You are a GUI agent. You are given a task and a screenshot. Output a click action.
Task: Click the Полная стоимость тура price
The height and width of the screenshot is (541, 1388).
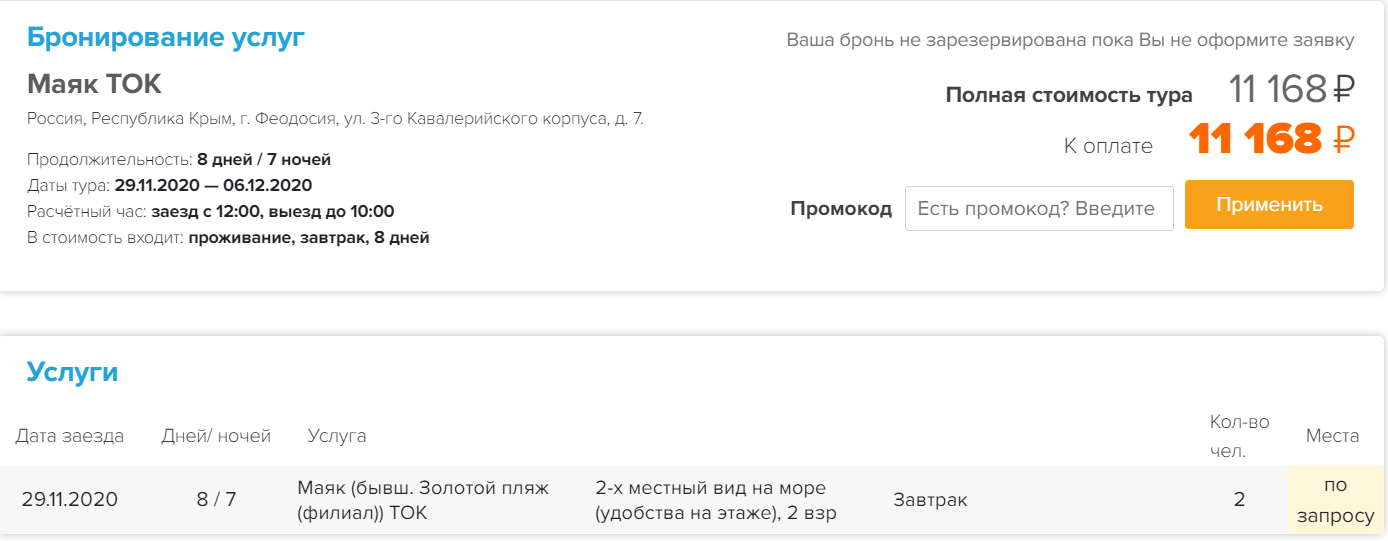click(1291, 90)
